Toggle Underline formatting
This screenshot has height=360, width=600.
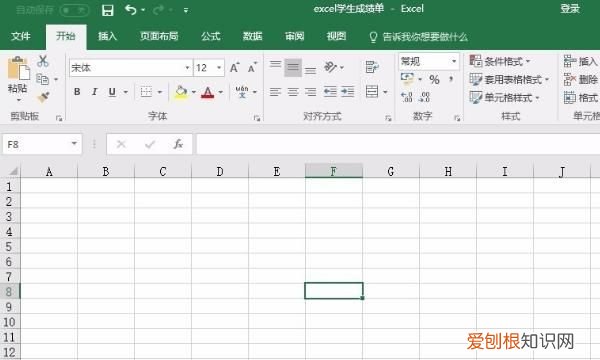click(x=112, y=92)
